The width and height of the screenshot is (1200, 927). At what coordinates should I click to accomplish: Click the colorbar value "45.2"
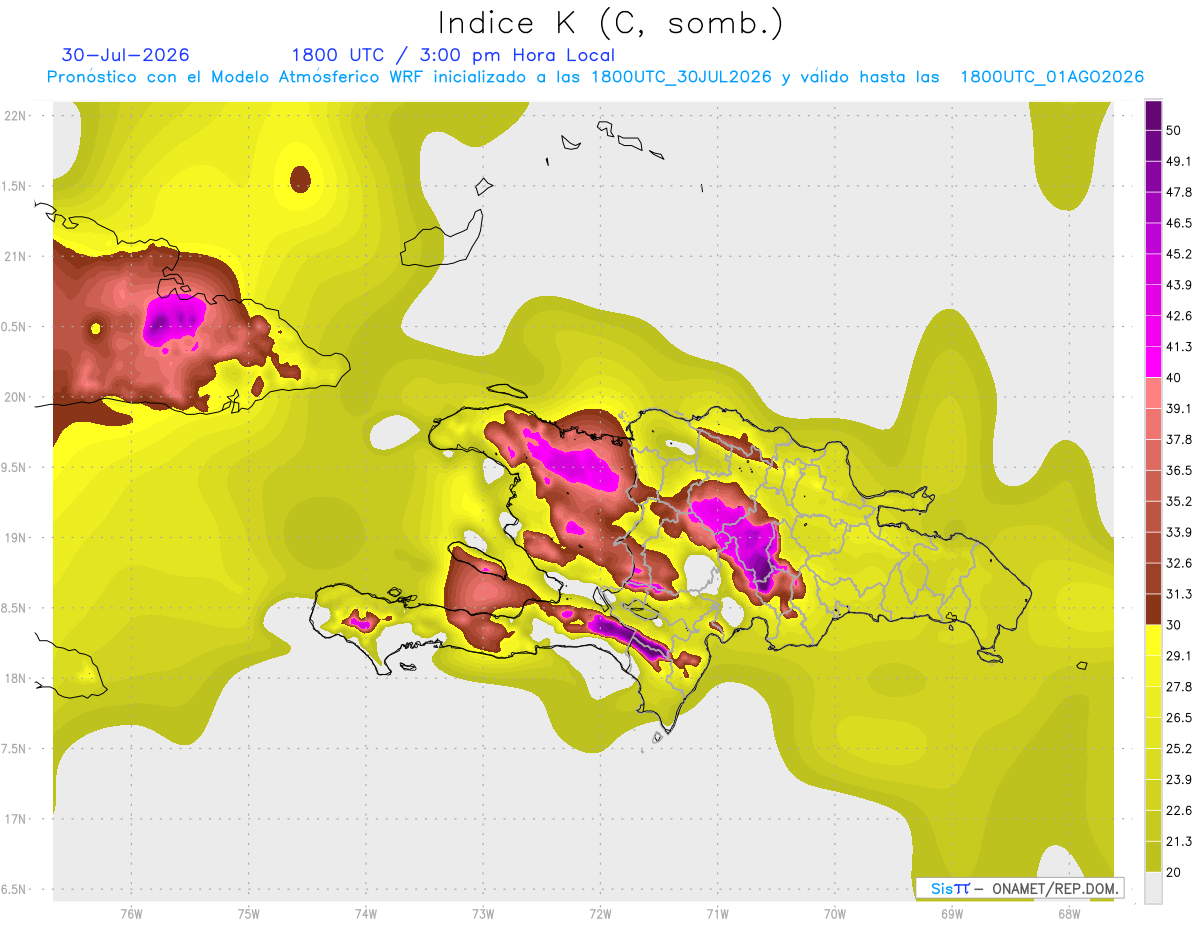1178,254
